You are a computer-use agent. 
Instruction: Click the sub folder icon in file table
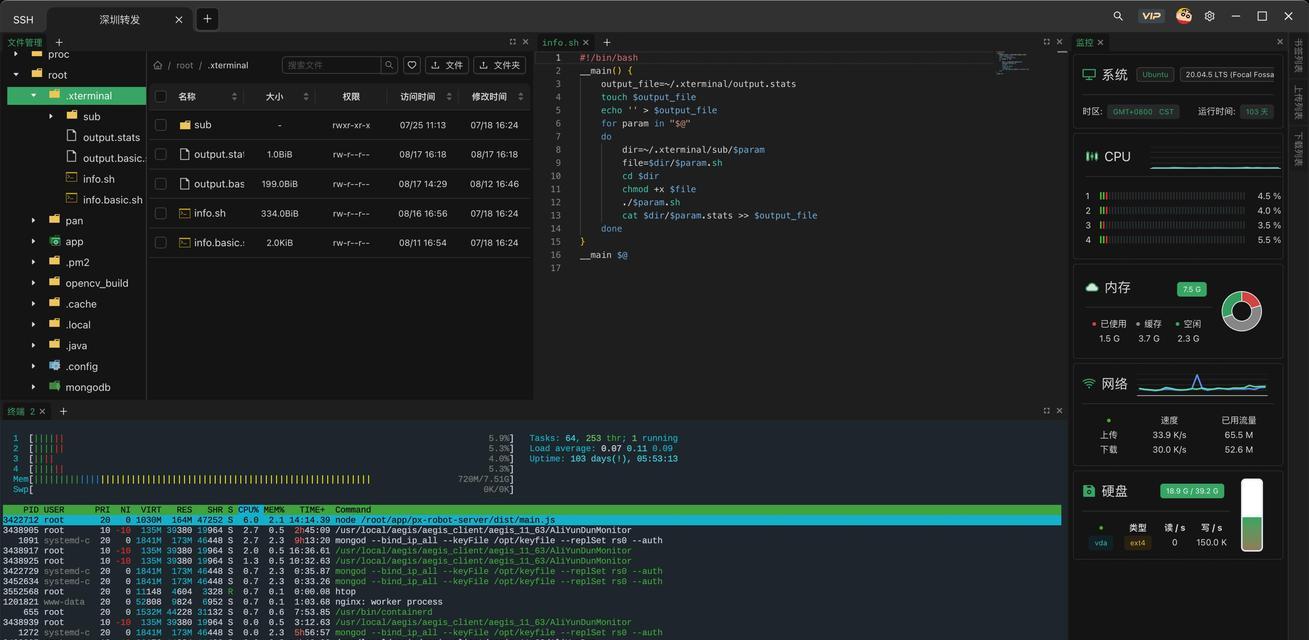point(185,125)
